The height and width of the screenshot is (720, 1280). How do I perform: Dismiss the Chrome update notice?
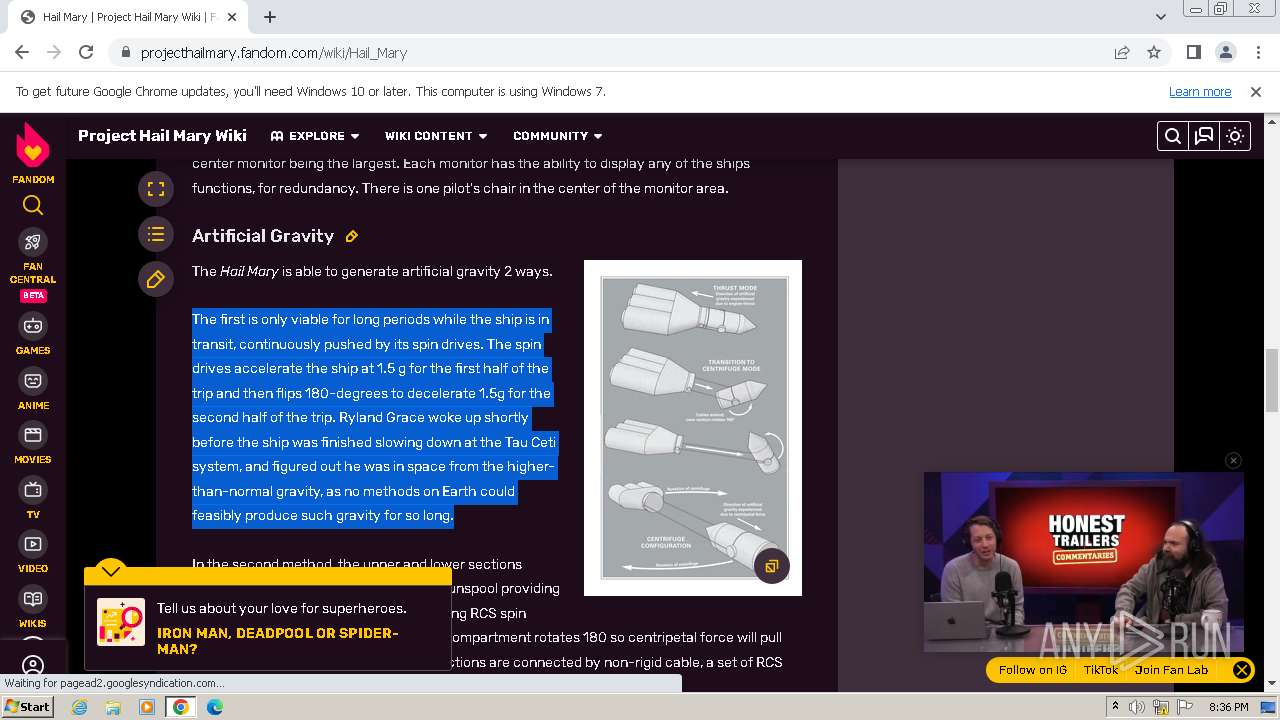coord(1256,91)
